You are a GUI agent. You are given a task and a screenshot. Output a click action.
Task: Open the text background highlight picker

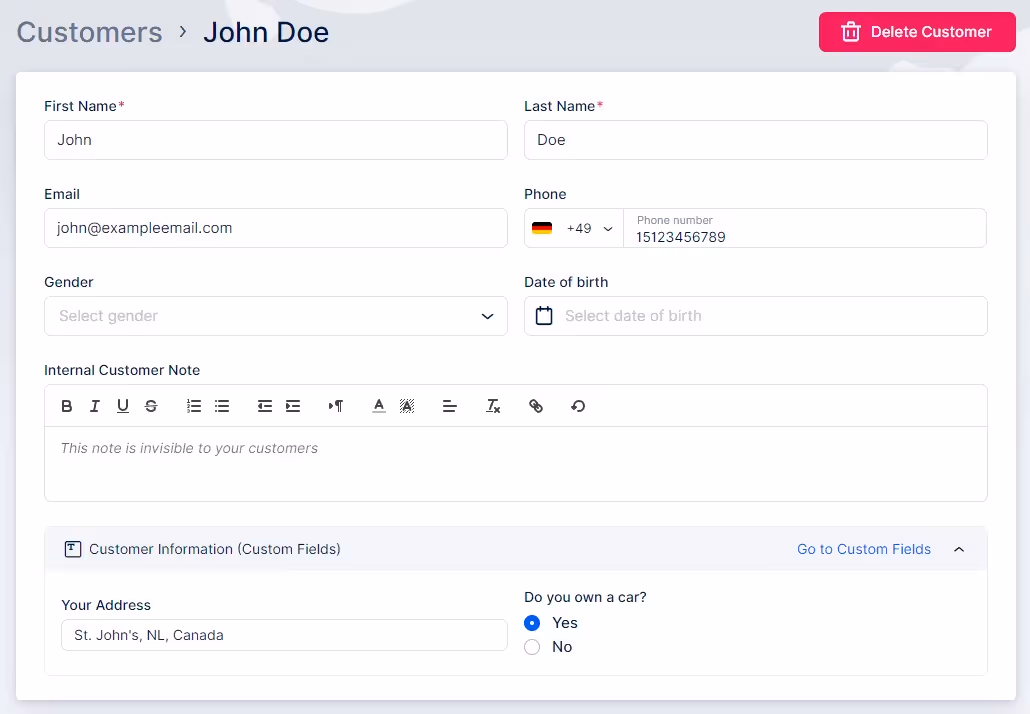tap(407, 406)
